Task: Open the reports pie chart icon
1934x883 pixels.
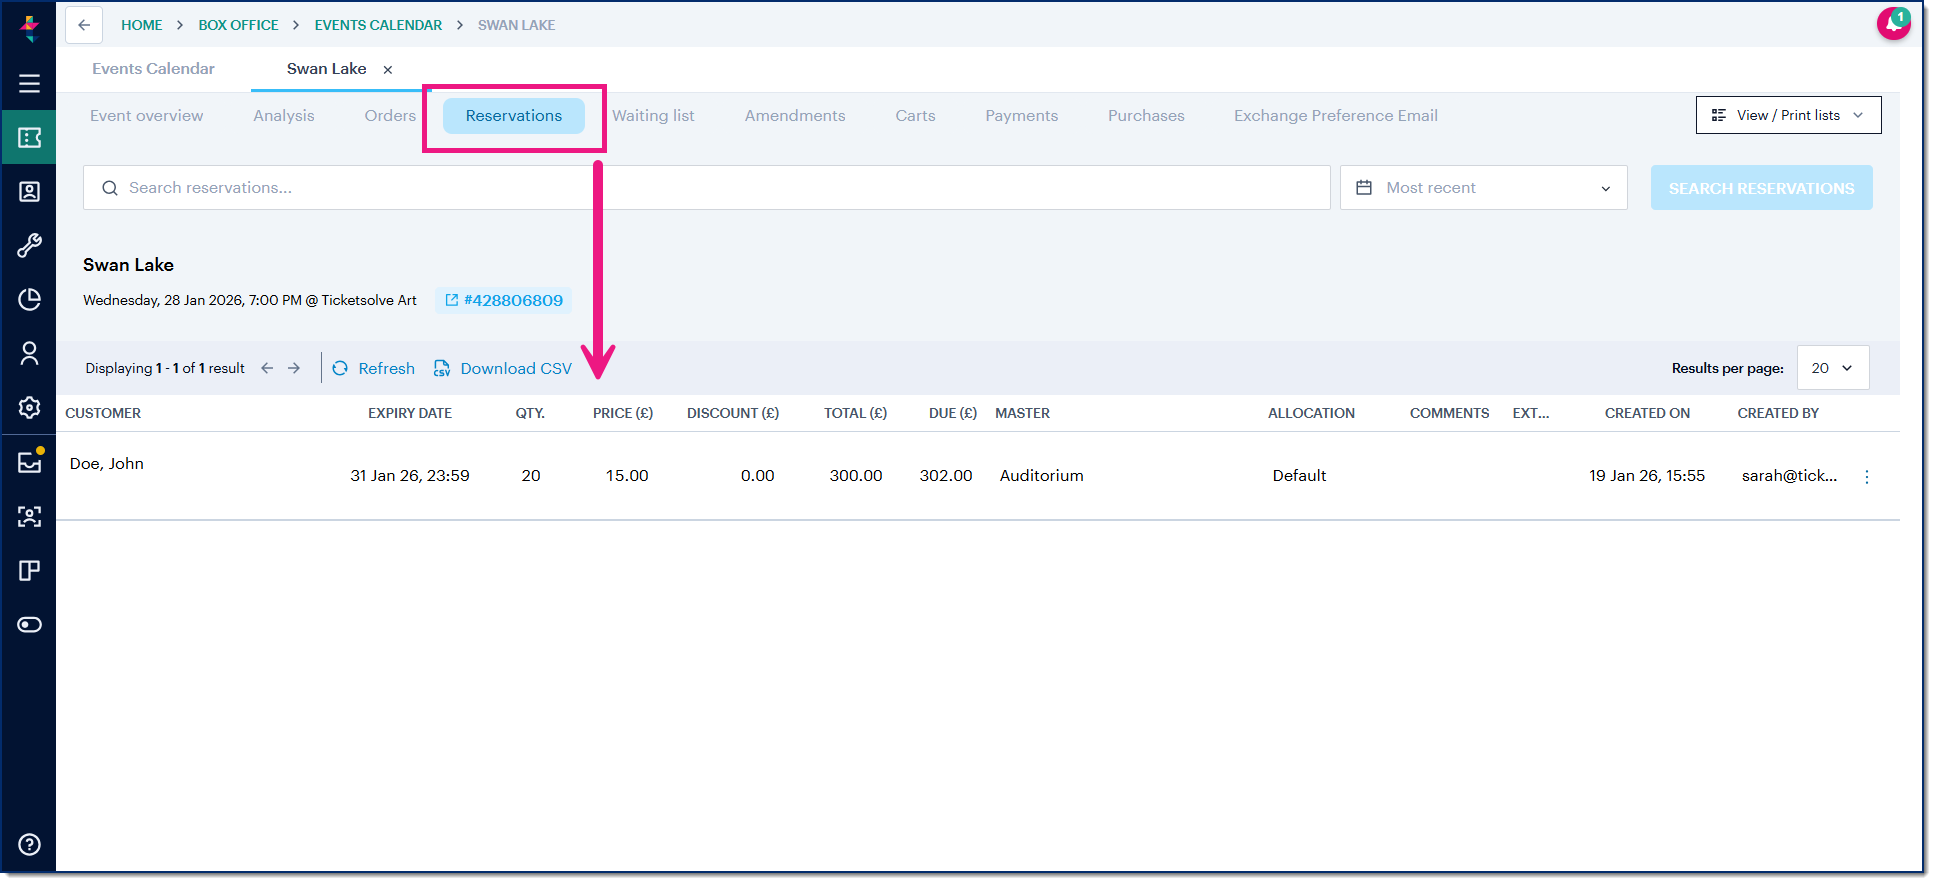Action: (x=29, y=299)
